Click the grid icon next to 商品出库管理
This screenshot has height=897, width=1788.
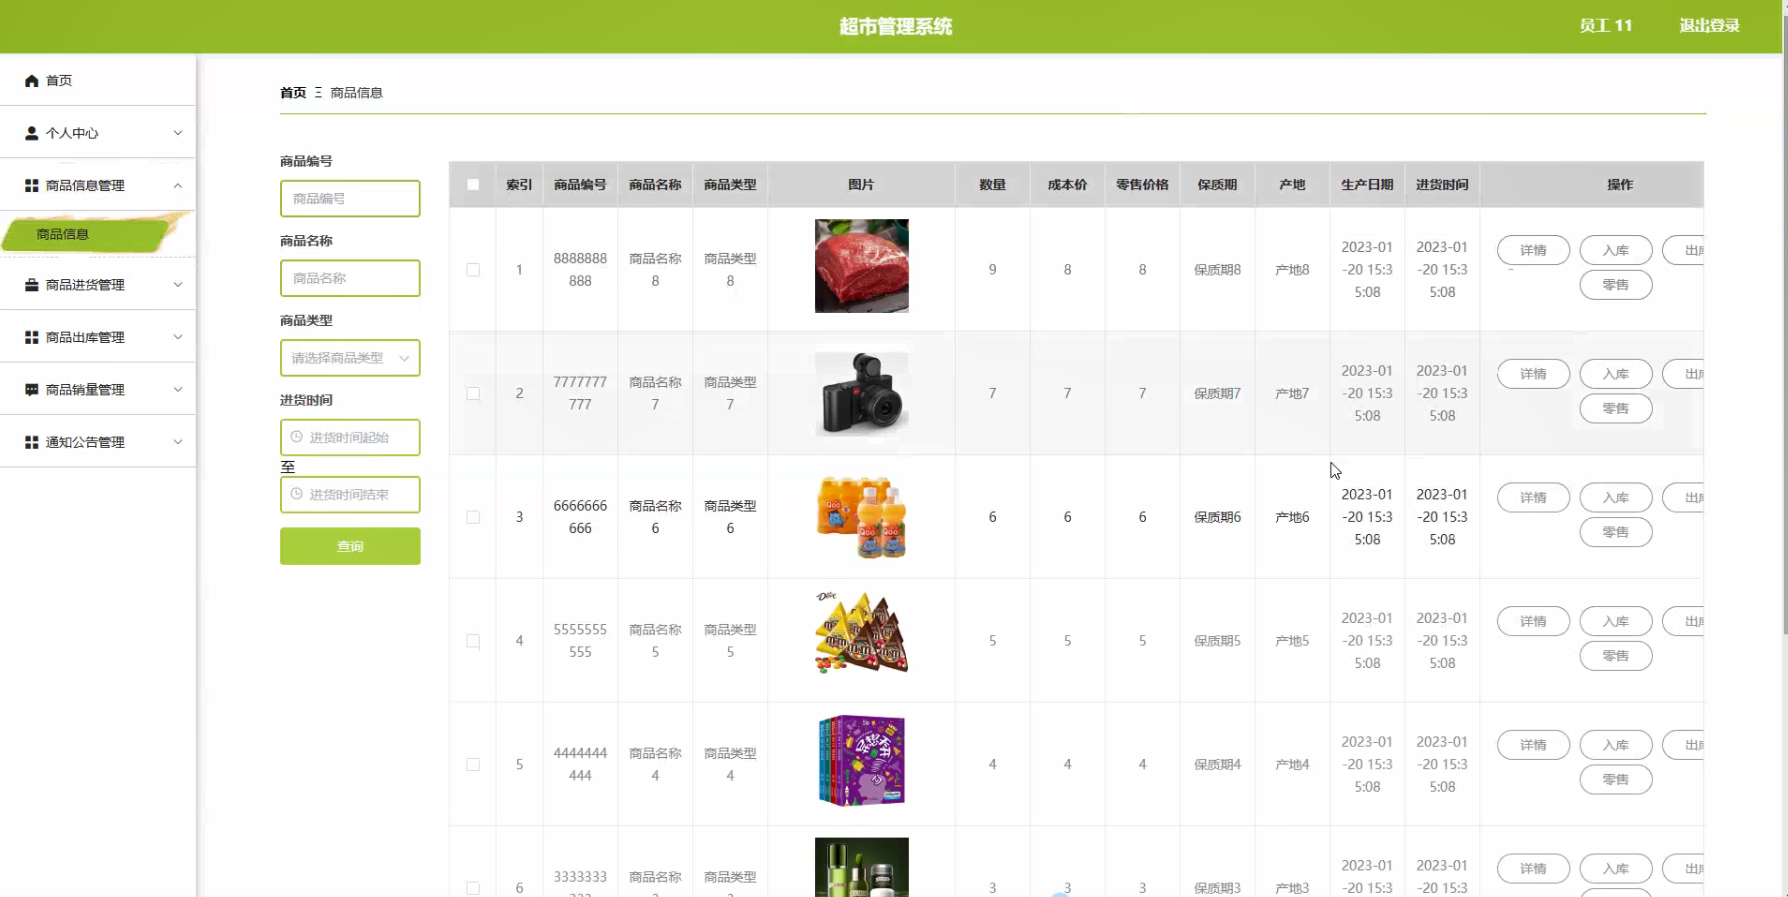pos(32,338)
